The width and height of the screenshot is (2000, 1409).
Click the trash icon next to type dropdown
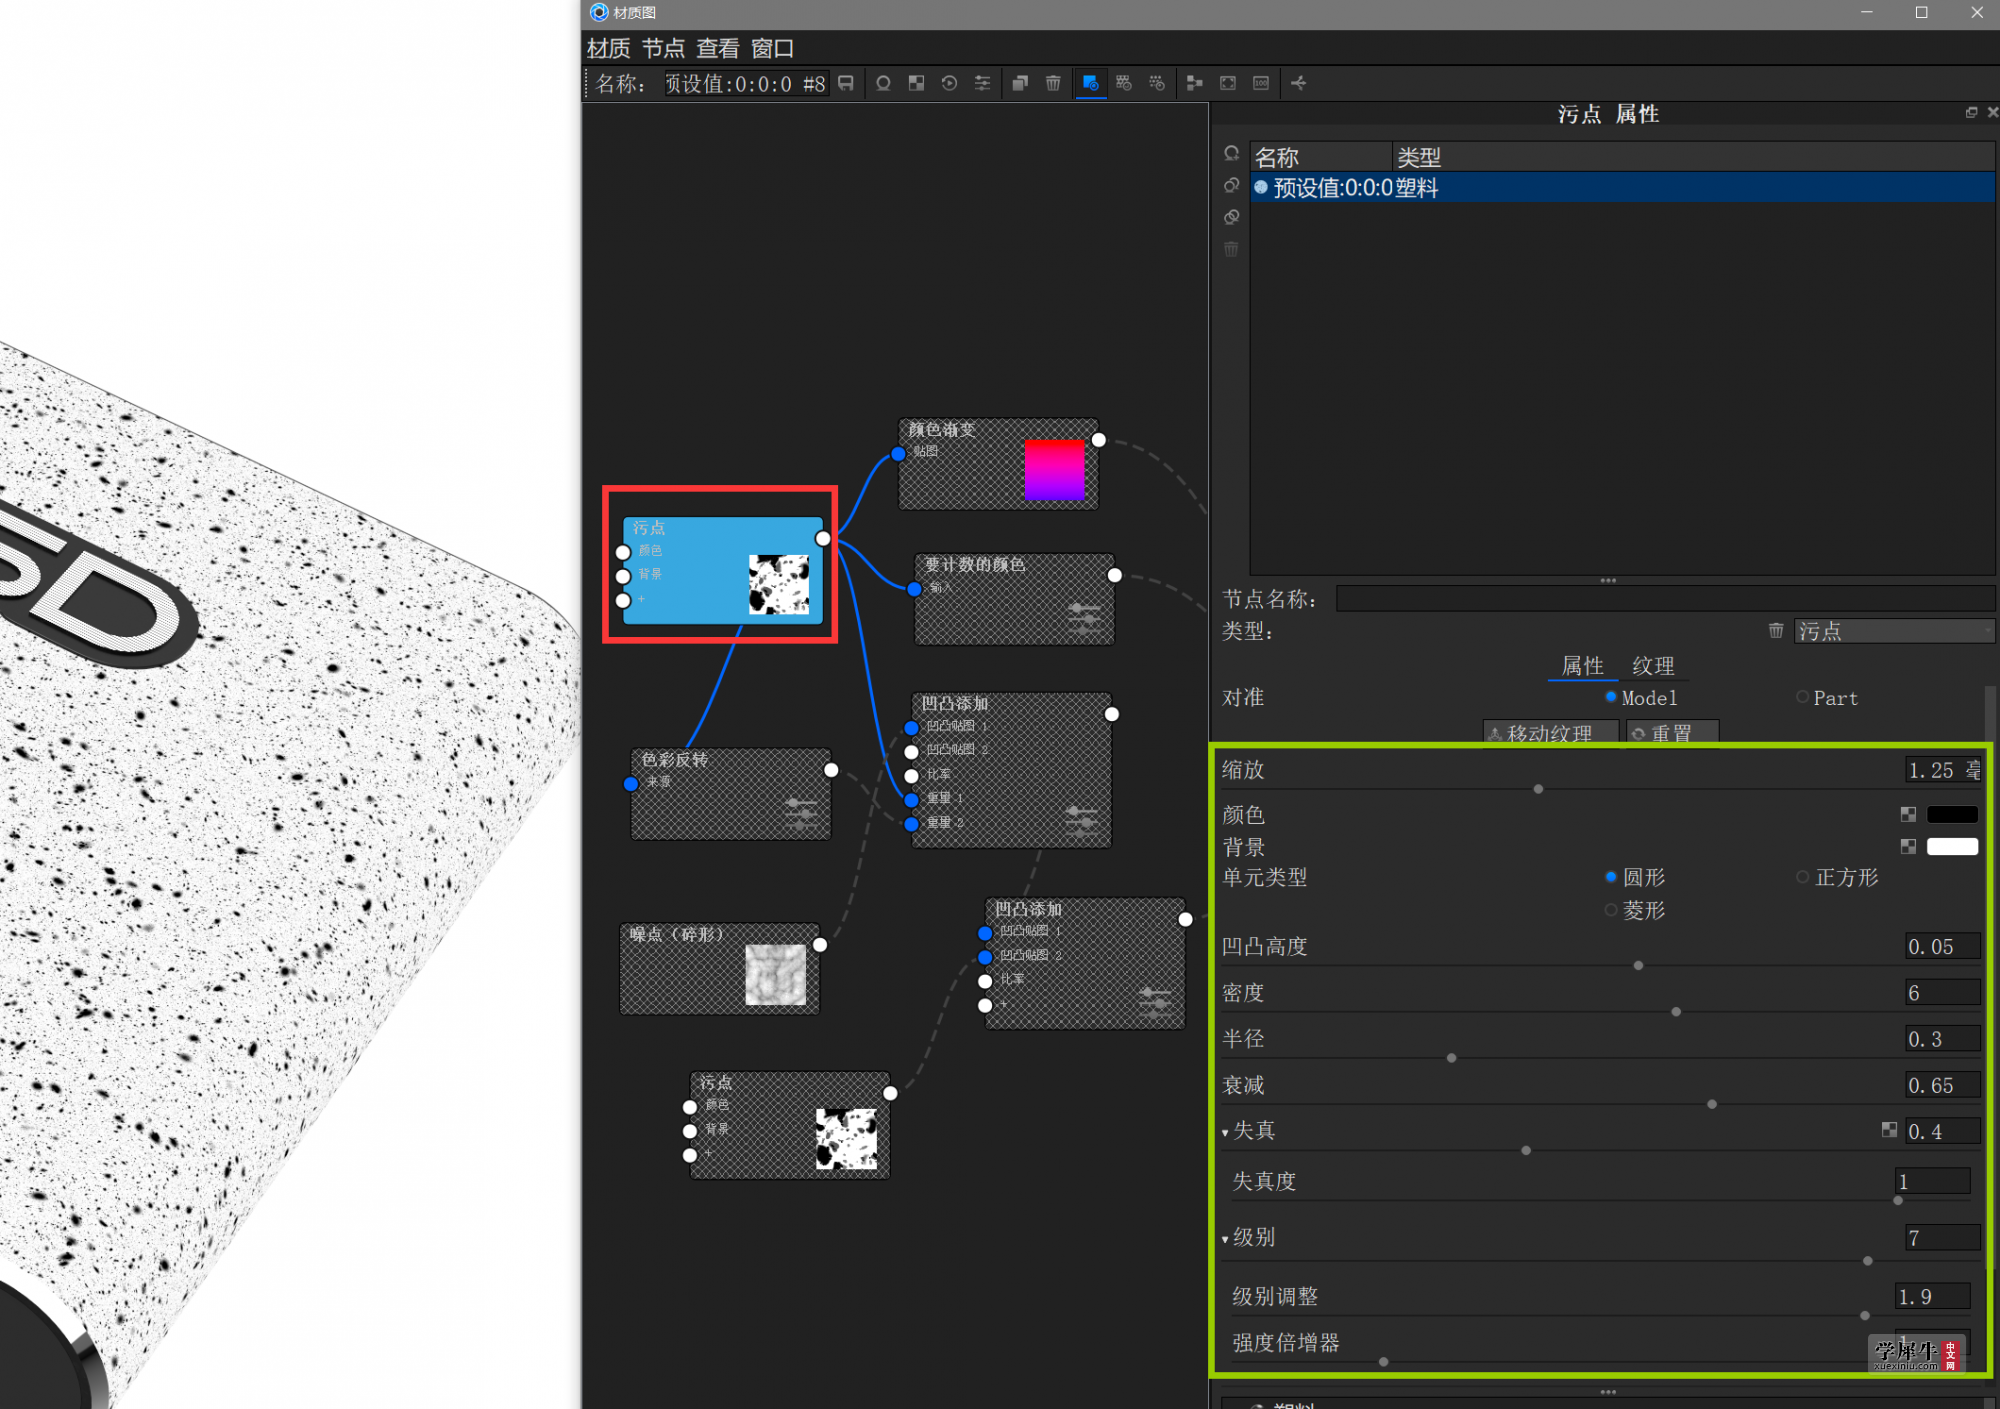coord(1776,630)
